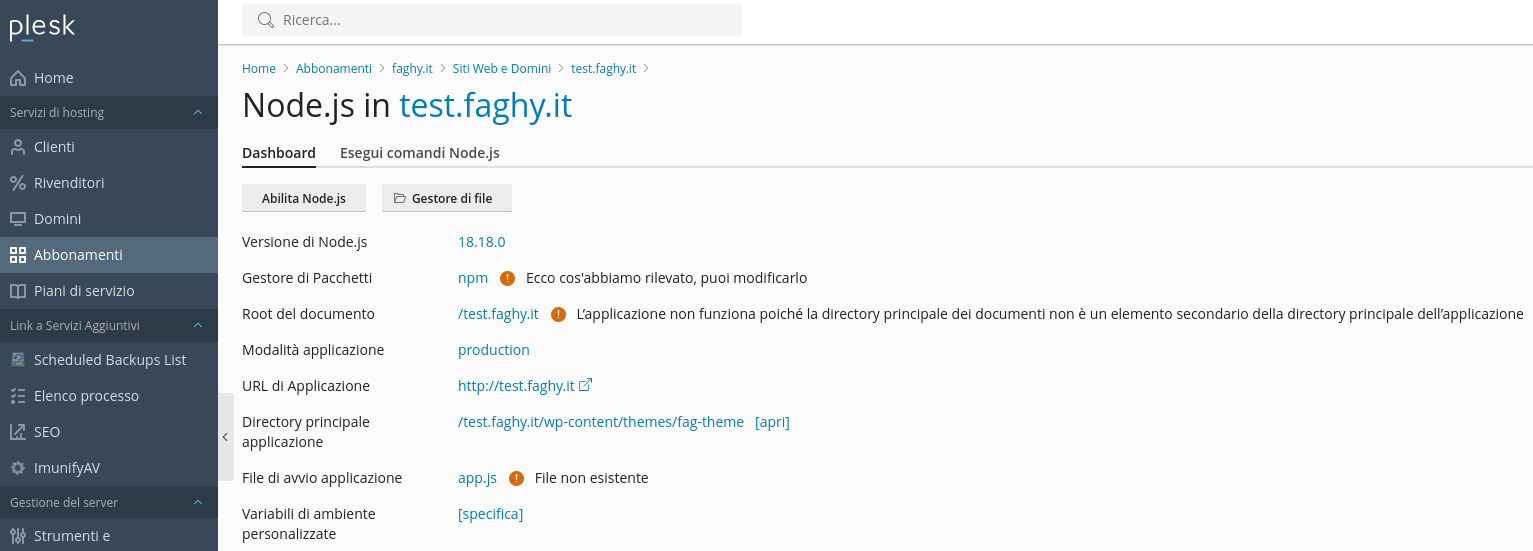This screenshot has width=1533, height=551.
Task: Click the Plesk logo
Action: pos(42,27)
